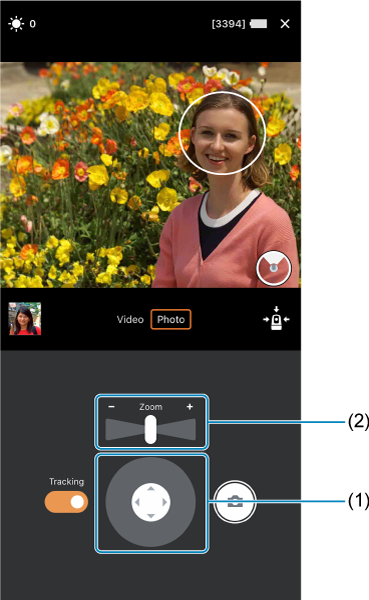The width and height of the screenshot is (369, 600).
Task: Switch to Video mode
Action: pyautogui.click(x=130, y=320)
